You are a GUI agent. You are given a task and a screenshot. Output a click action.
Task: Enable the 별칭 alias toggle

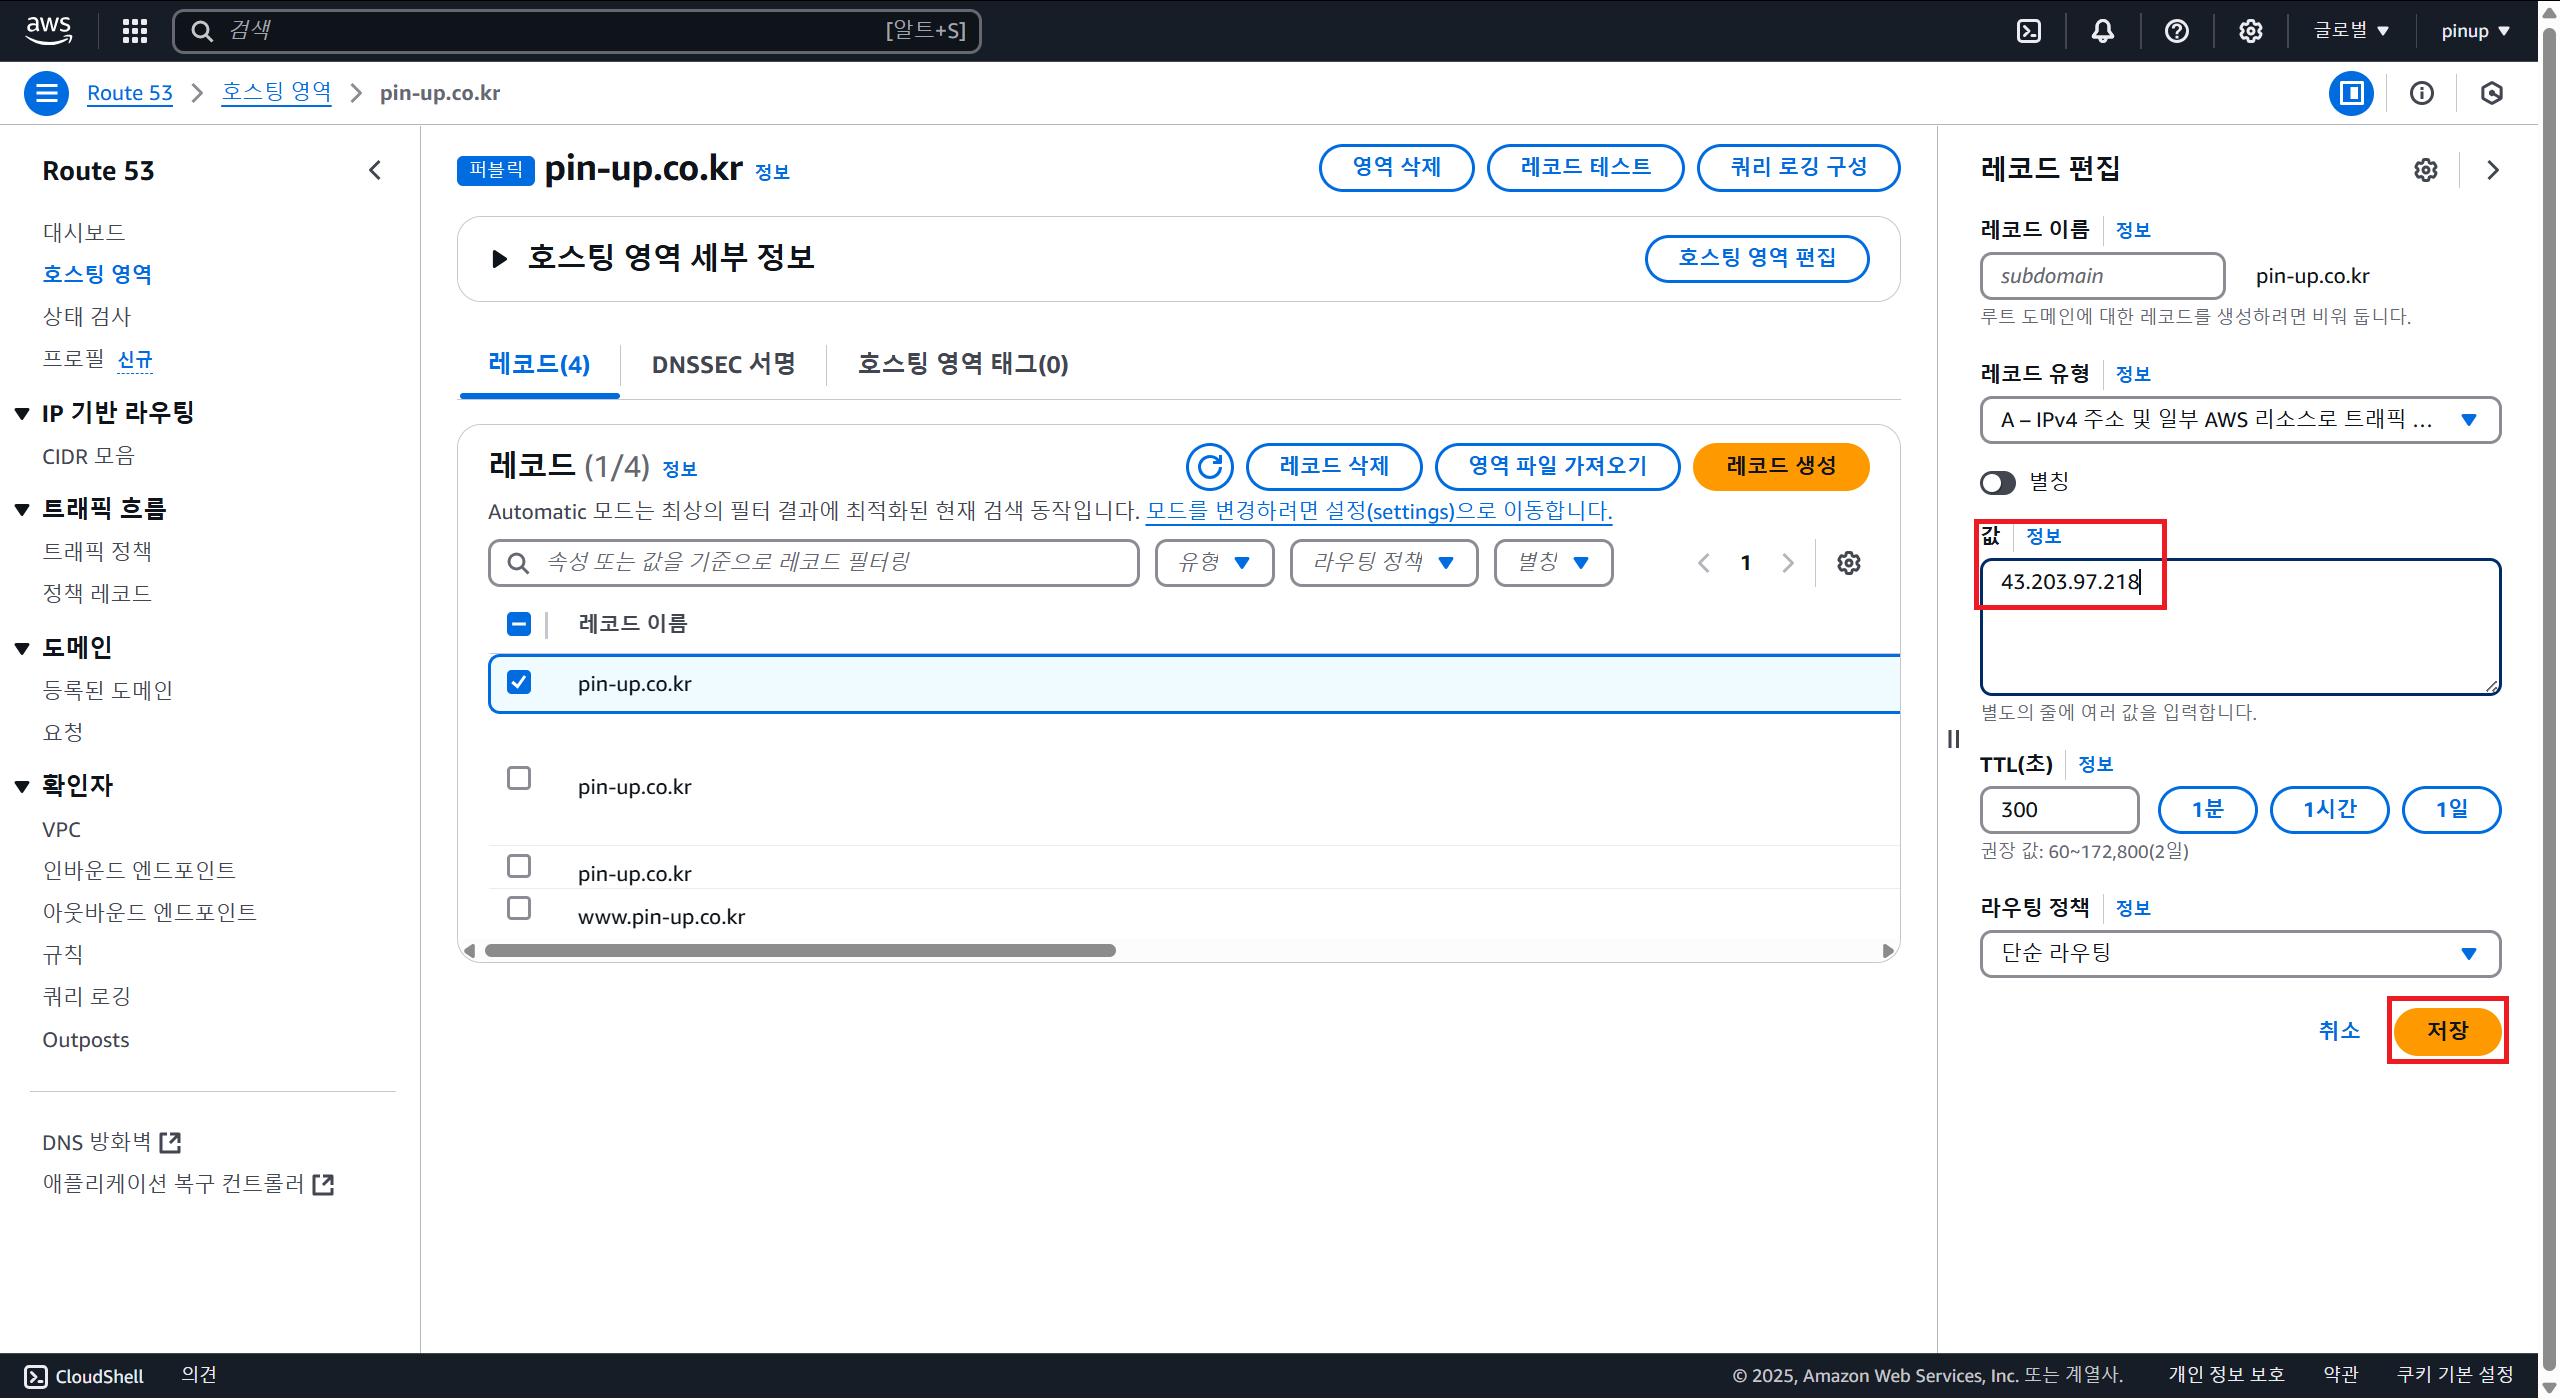coord(1998,483)
